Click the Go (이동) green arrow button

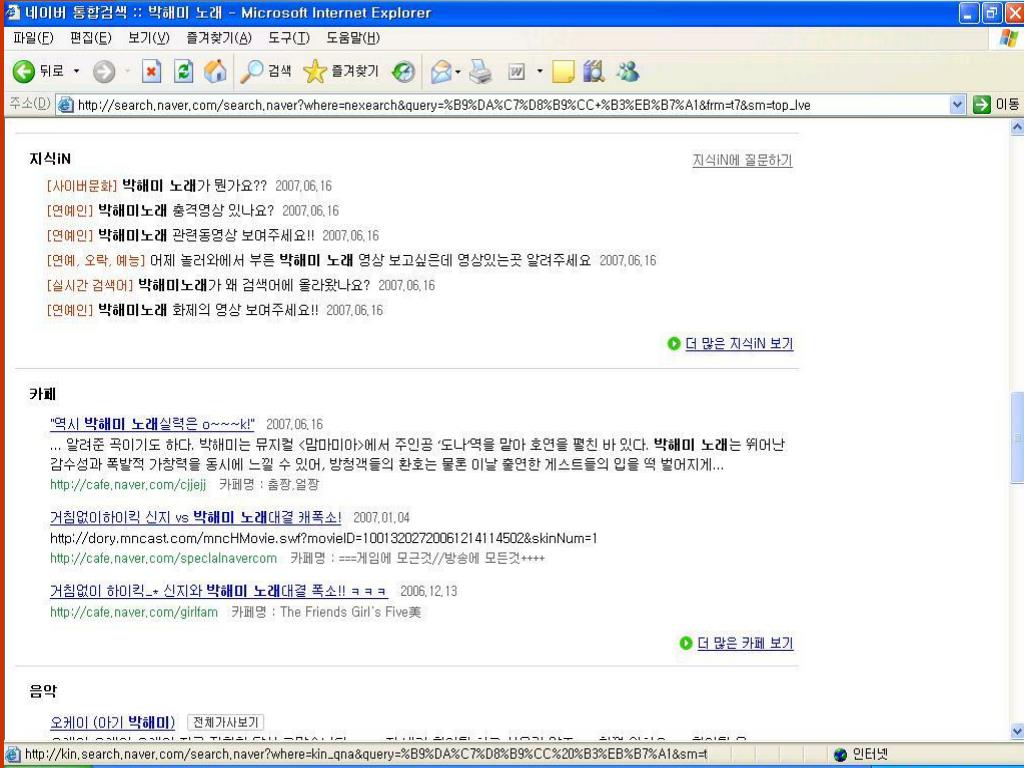coord(996,104)
